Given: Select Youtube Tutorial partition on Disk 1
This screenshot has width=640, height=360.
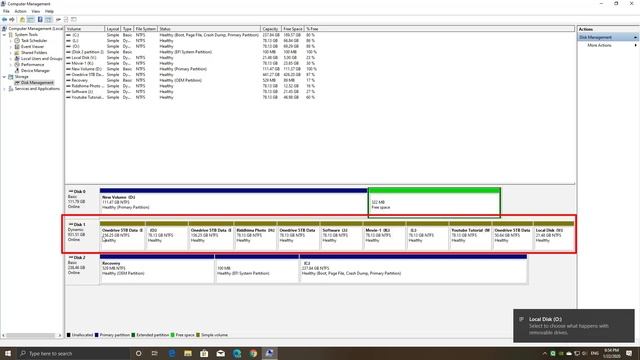Looking at the screenshot, I should click(470, 236).
